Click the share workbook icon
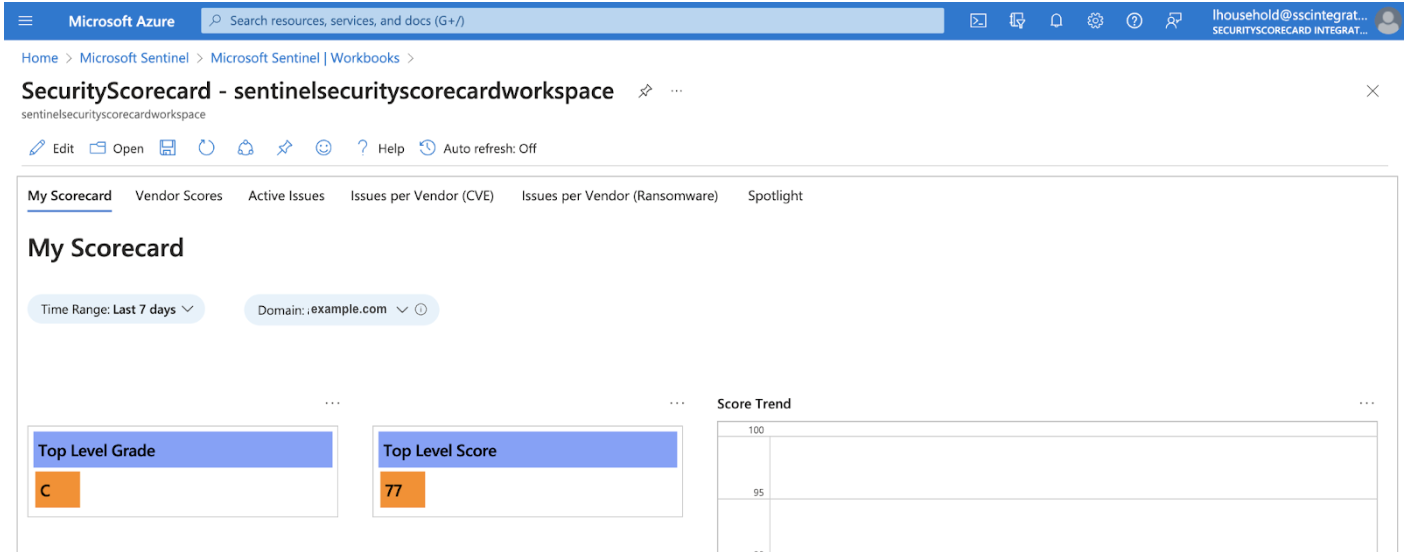1410x552 pixels. (x=245, y=148)
